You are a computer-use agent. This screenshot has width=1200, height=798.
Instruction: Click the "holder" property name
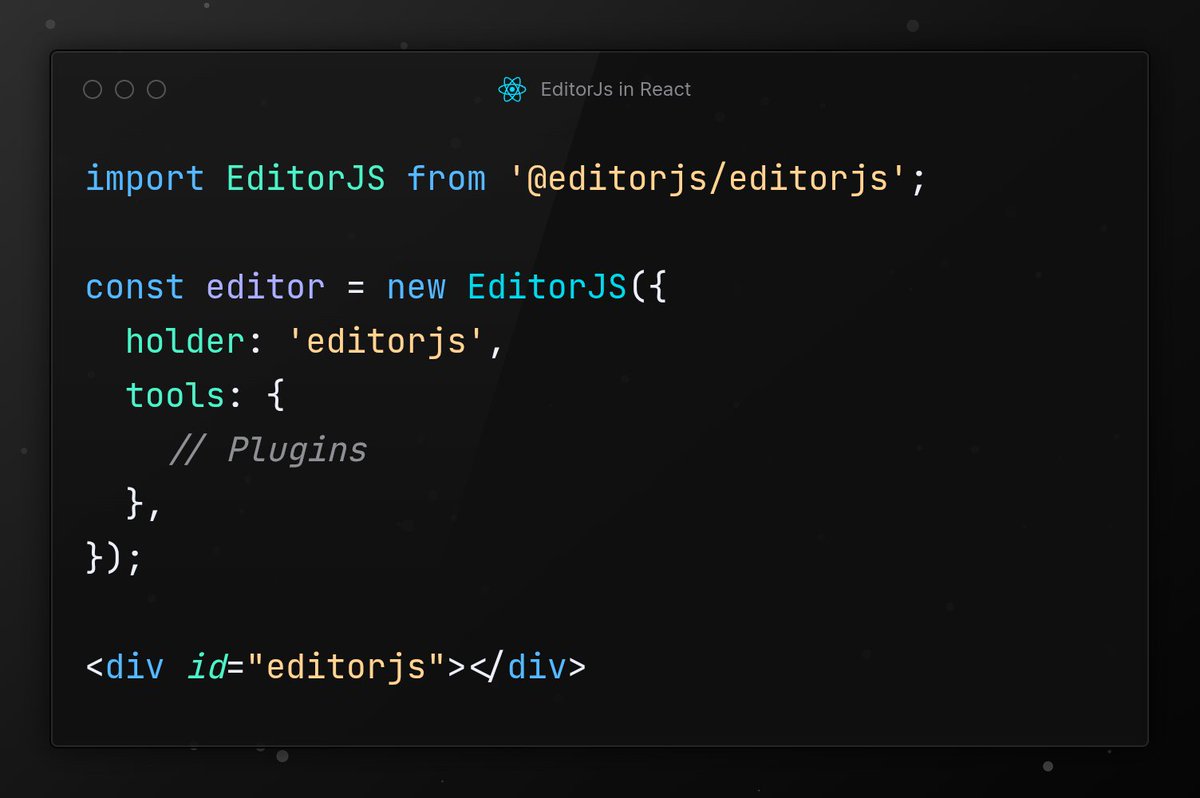(x=185, y=342)
